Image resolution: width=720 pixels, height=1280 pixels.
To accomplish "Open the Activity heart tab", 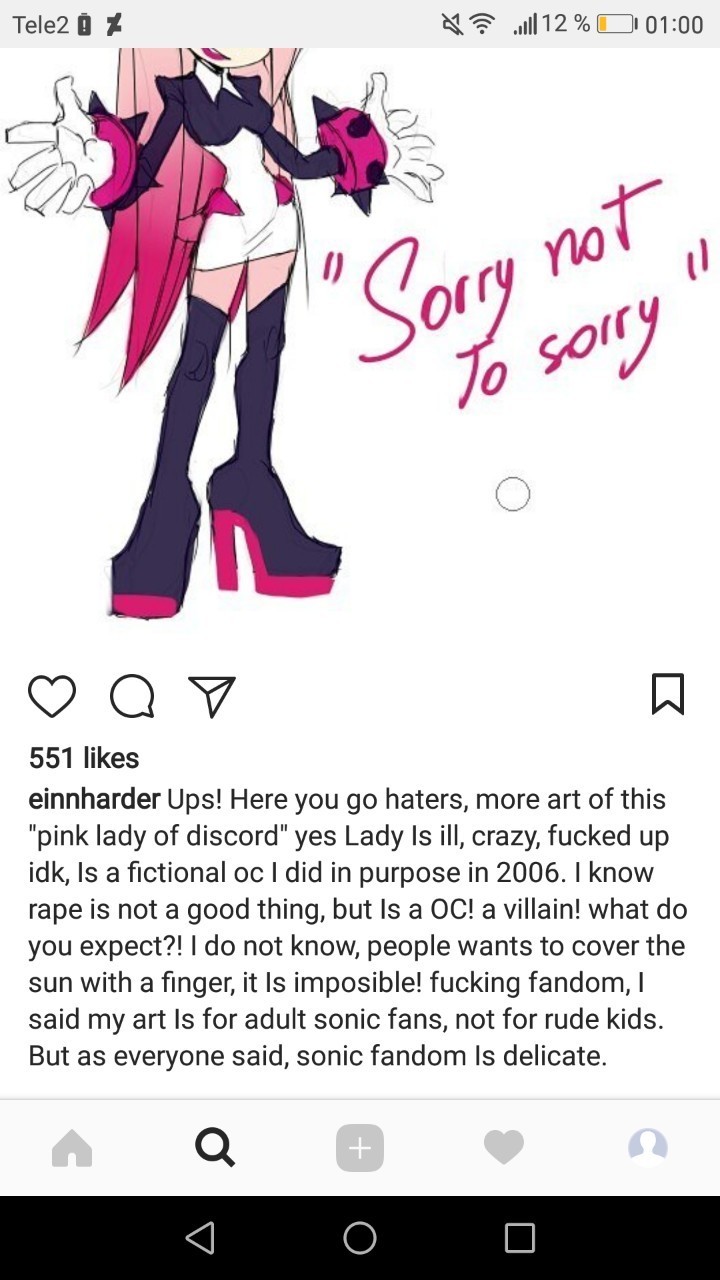I will pyautogui.click(x=503, y=1148).
